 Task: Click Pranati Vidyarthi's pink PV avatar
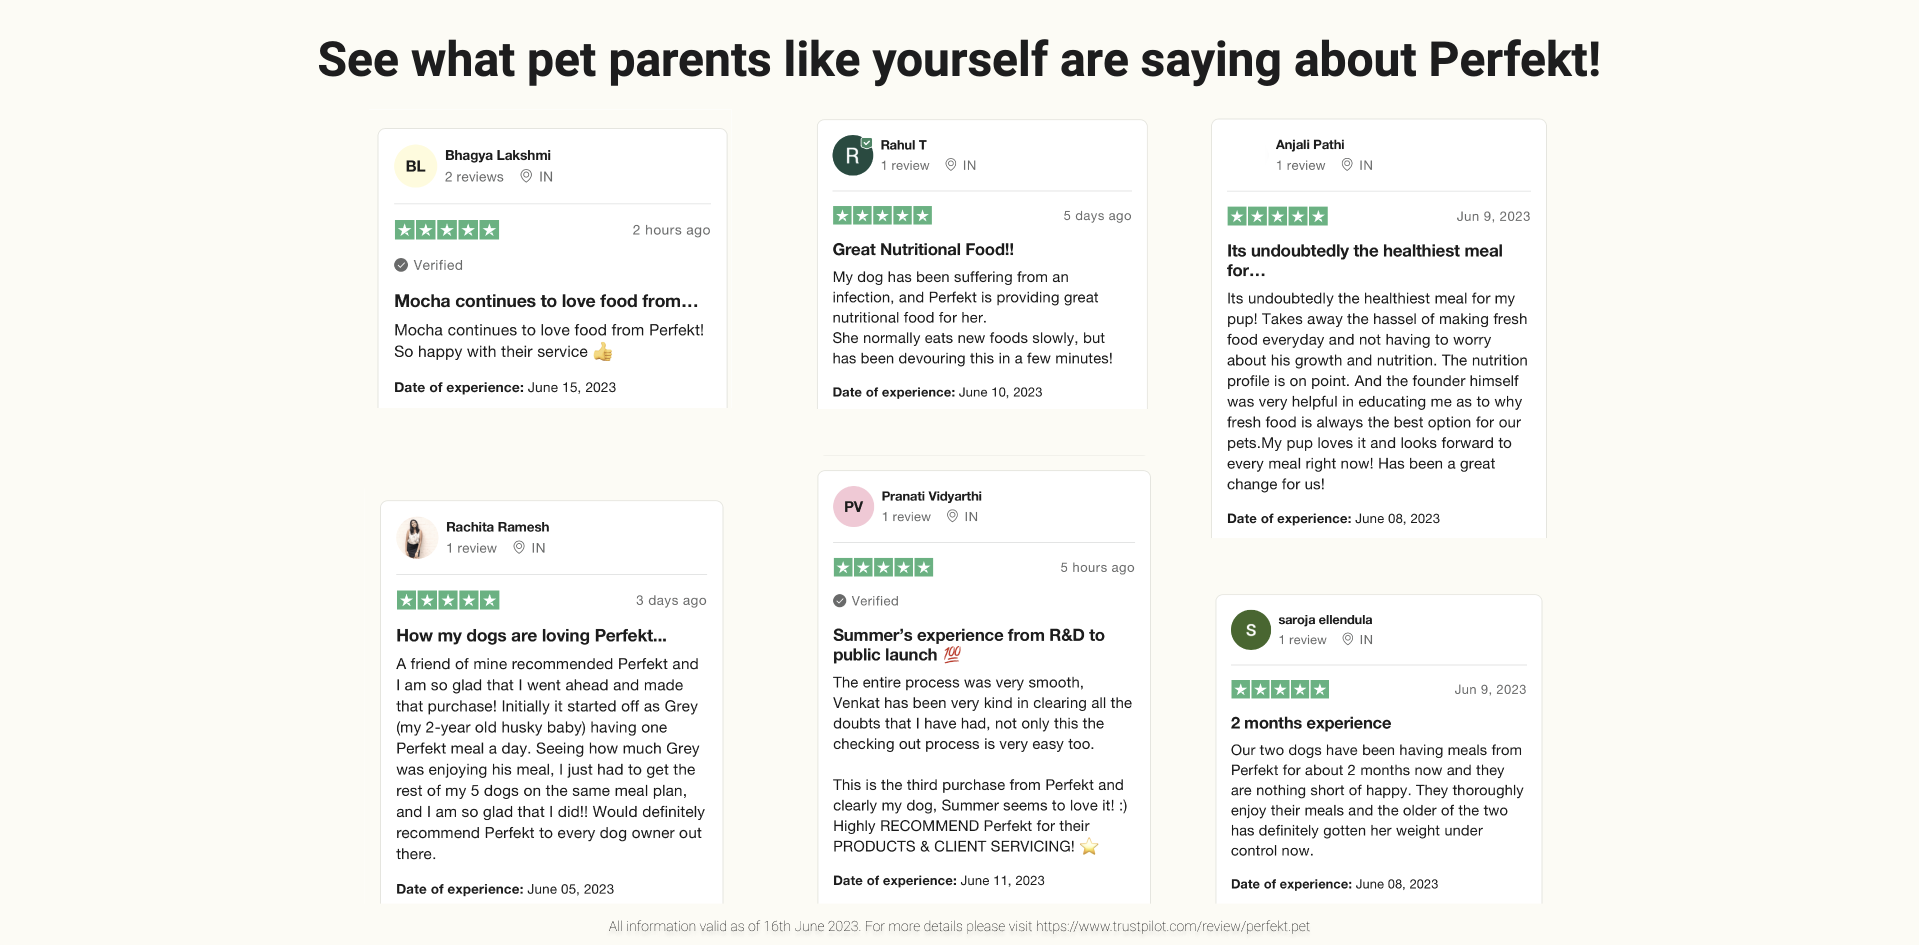coord(853,507)
